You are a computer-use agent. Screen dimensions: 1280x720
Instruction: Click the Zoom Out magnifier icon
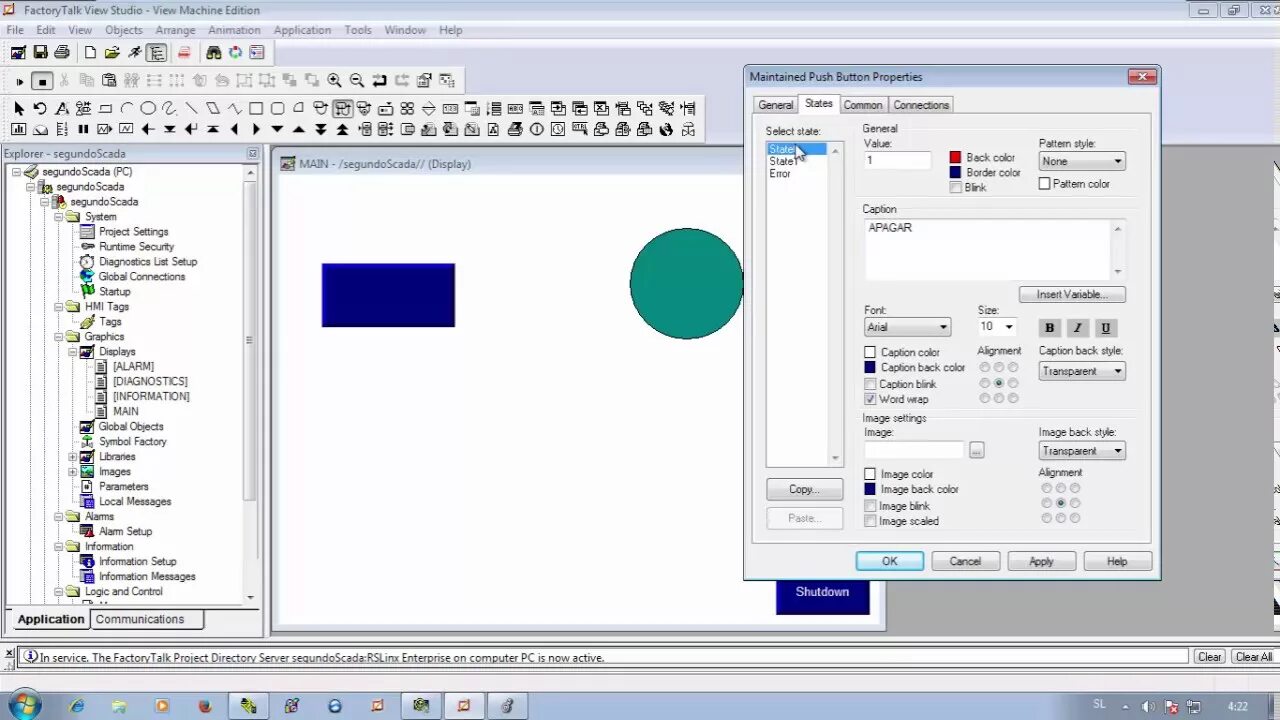(356, 81)
